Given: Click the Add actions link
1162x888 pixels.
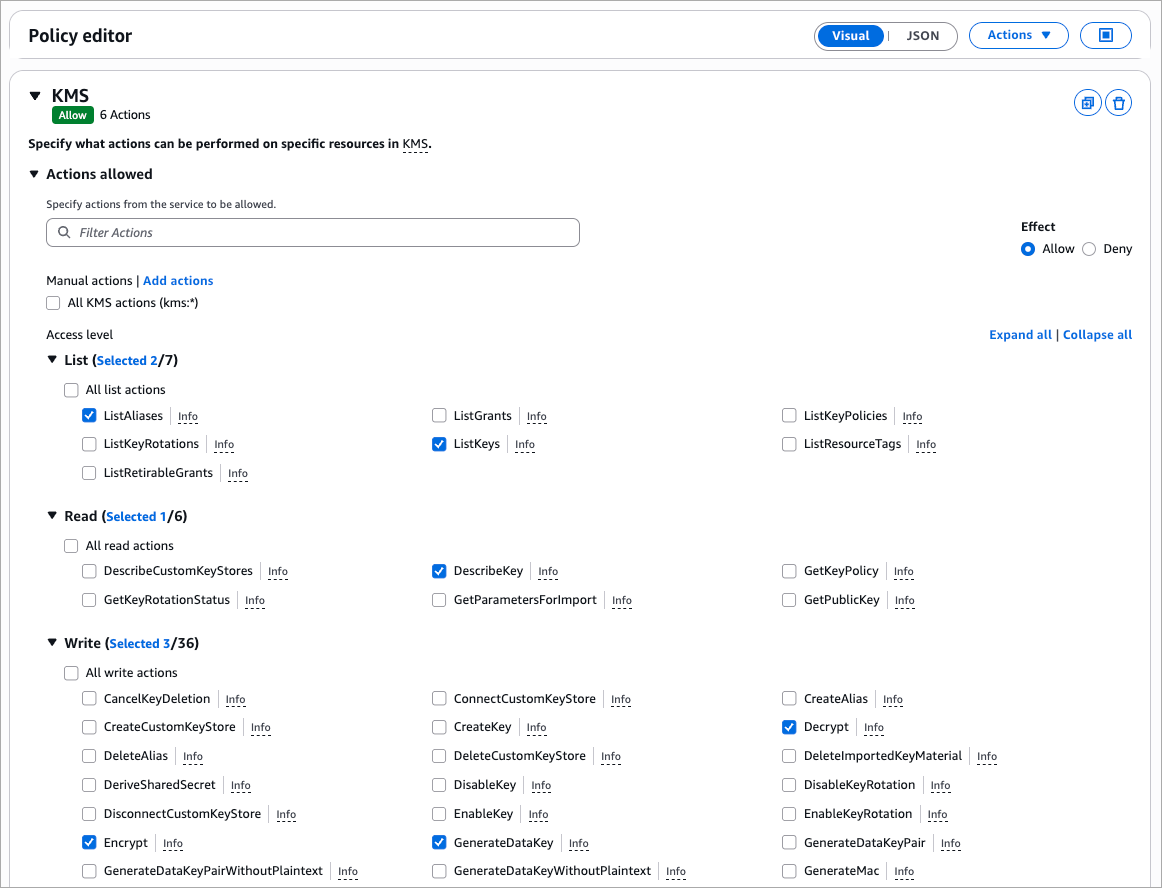Looking at the screenshot, I should 178,280.
